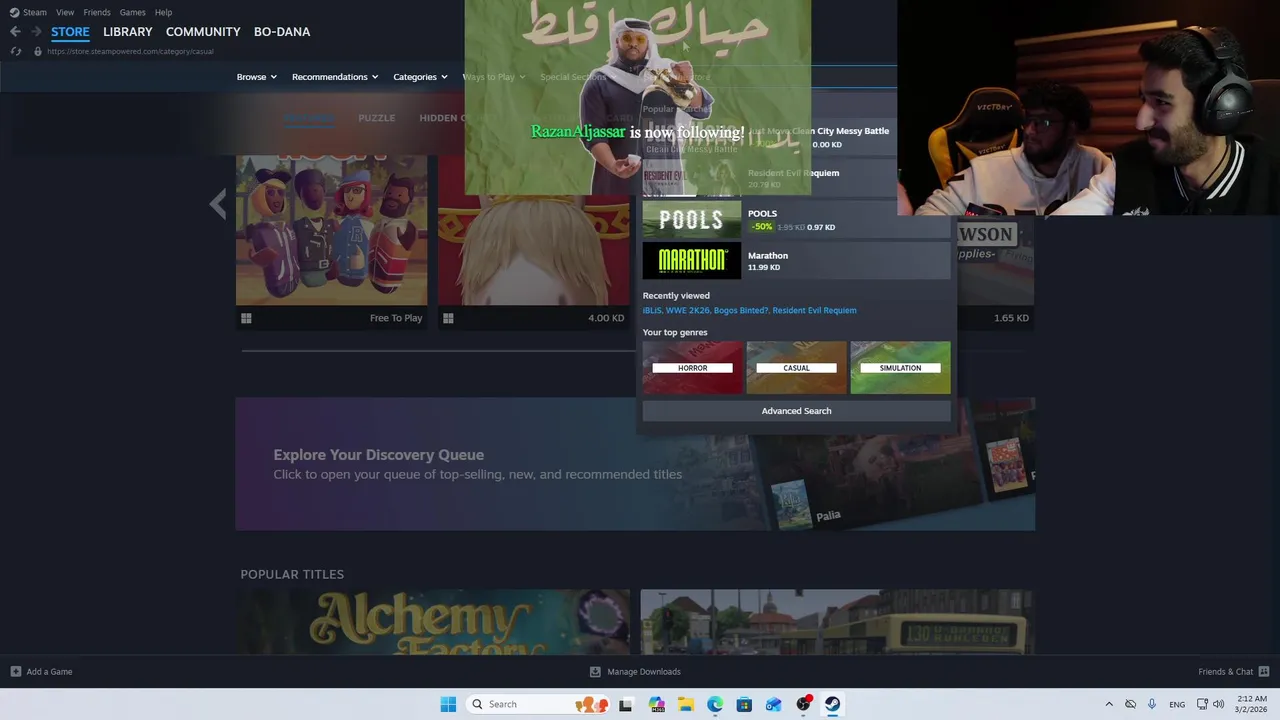Expand the Browse dropdown
Viewport: 1280px width, 720px height.
pyautogui.click(x=257, y=77)
